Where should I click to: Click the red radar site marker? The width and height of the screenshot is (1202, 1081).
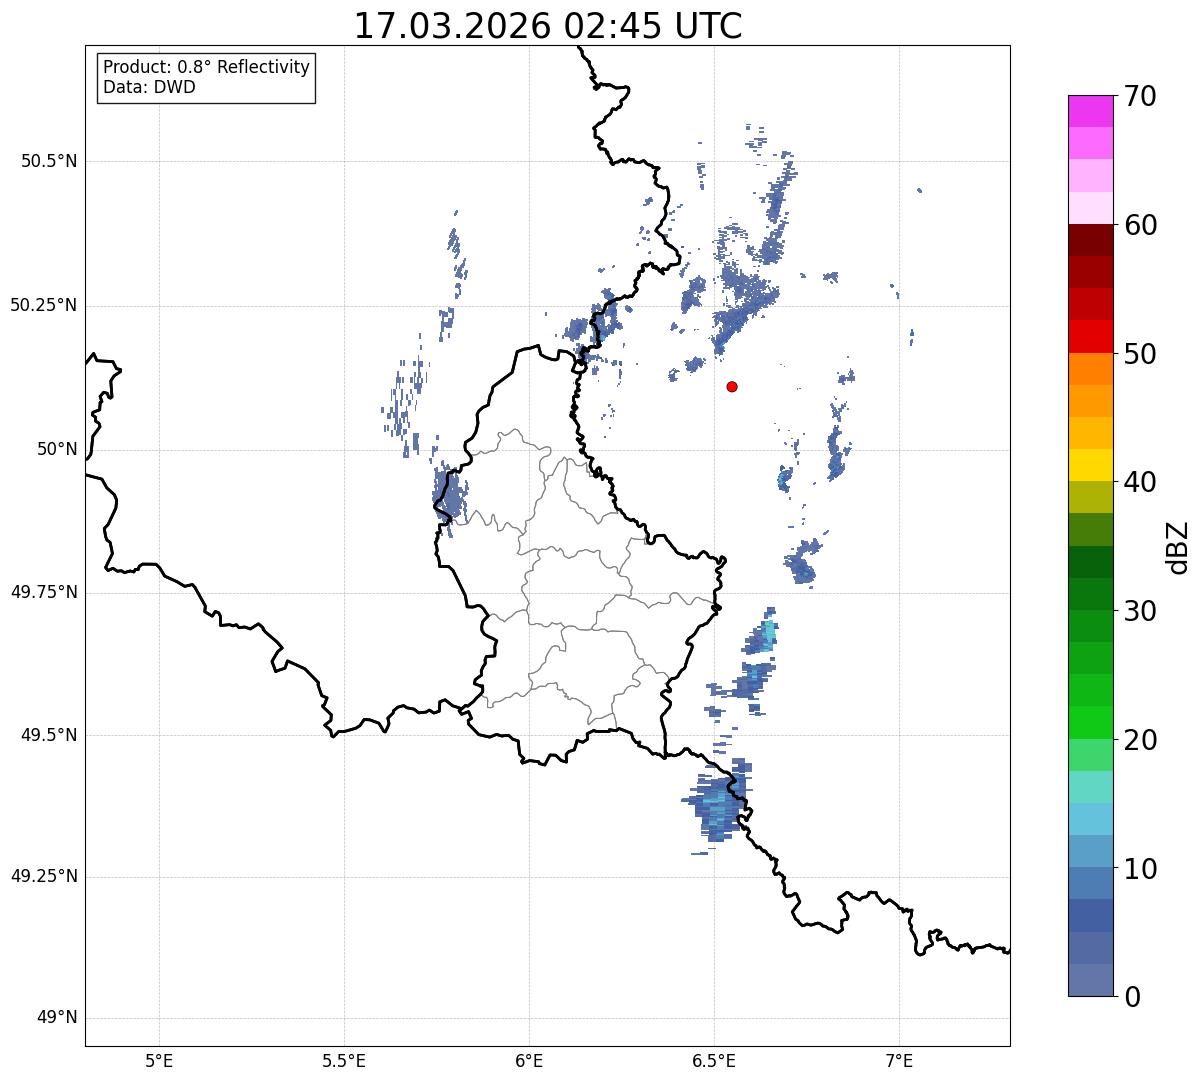[x=732, y=386]
